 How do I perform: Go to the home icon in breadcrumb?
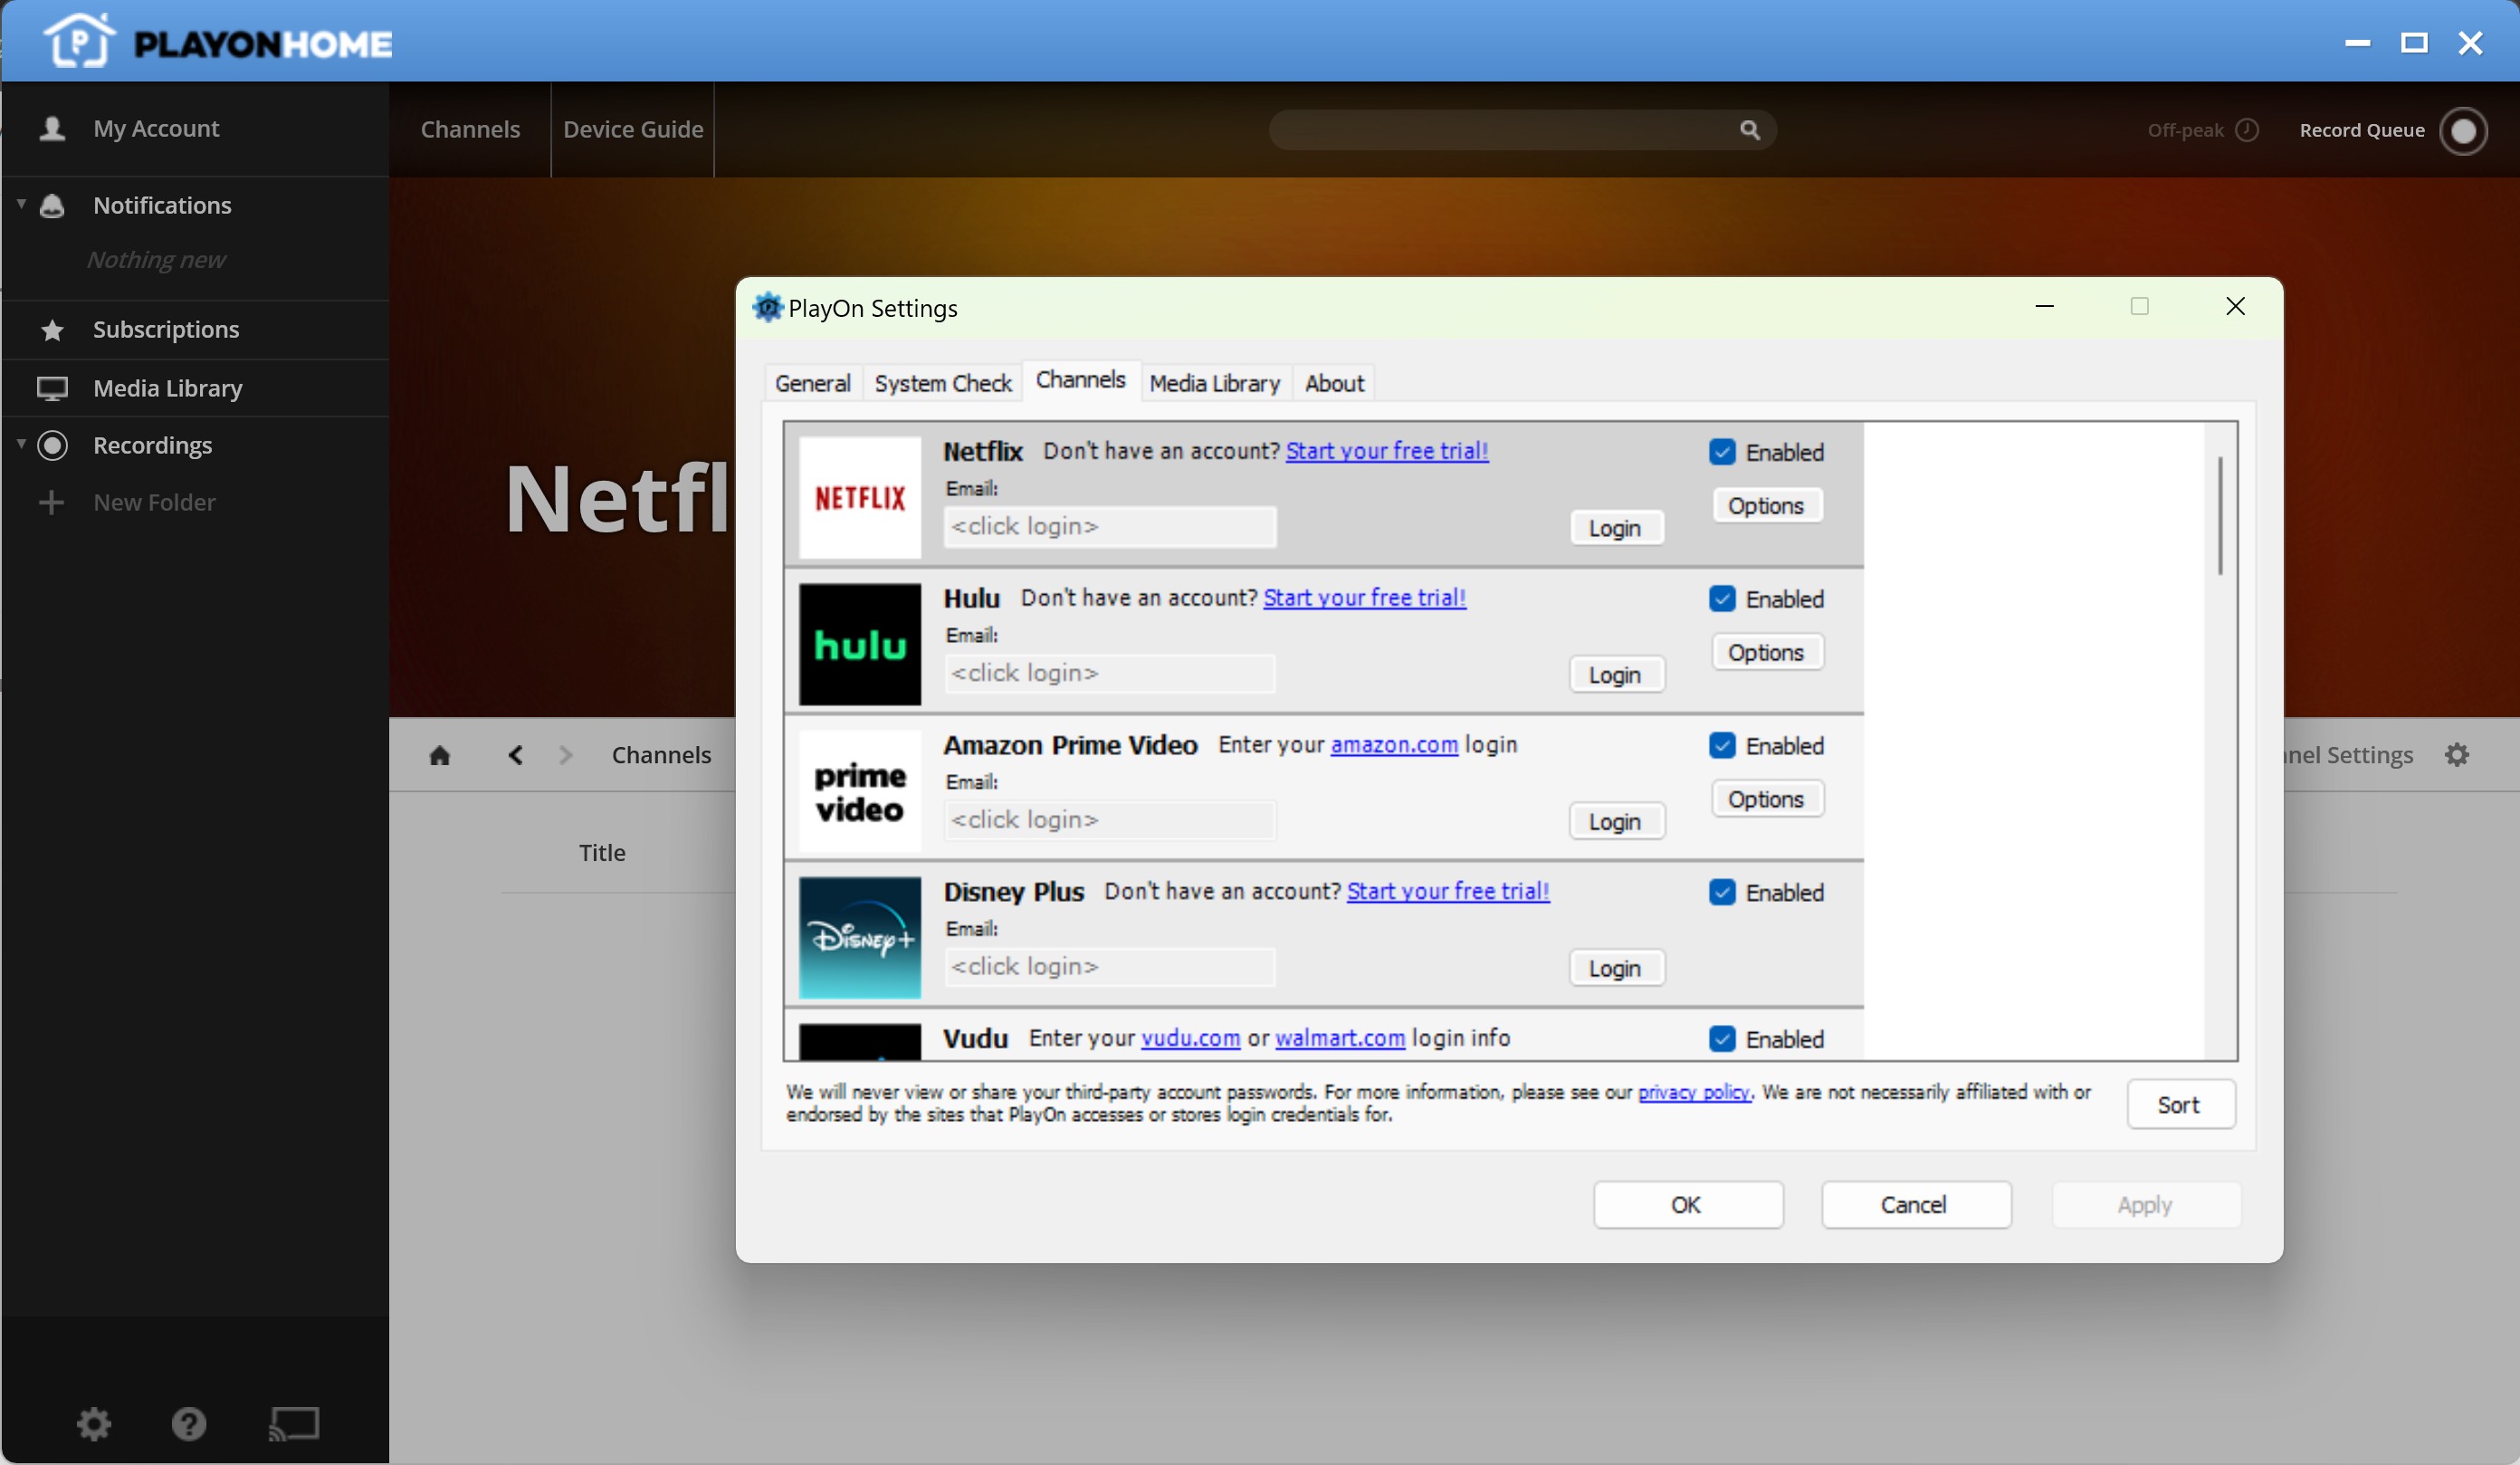(x=439, y=755)
